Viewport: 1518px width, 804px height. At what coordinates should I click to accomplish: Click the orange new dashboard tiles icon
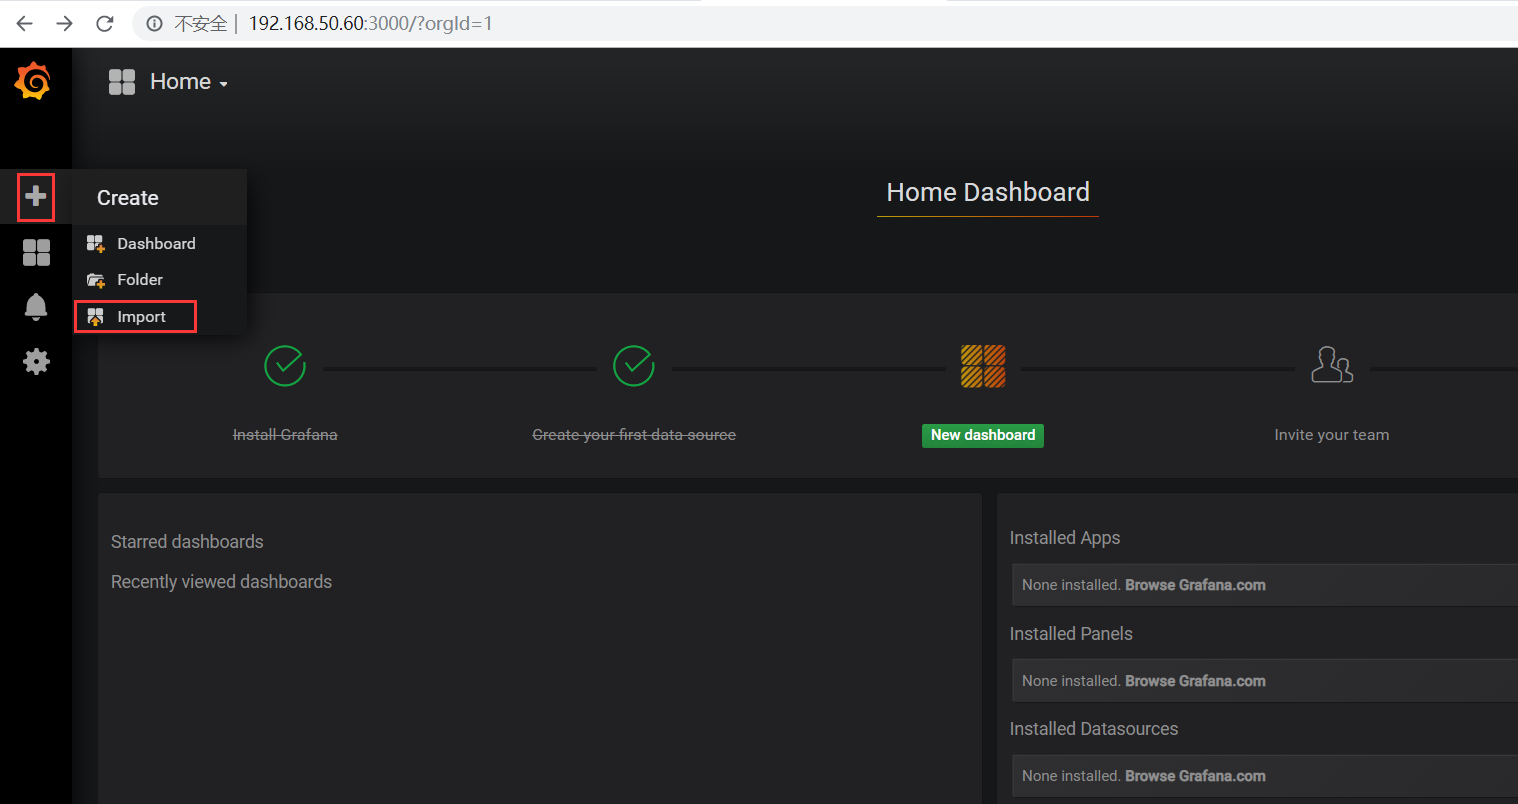click(983, 366)
